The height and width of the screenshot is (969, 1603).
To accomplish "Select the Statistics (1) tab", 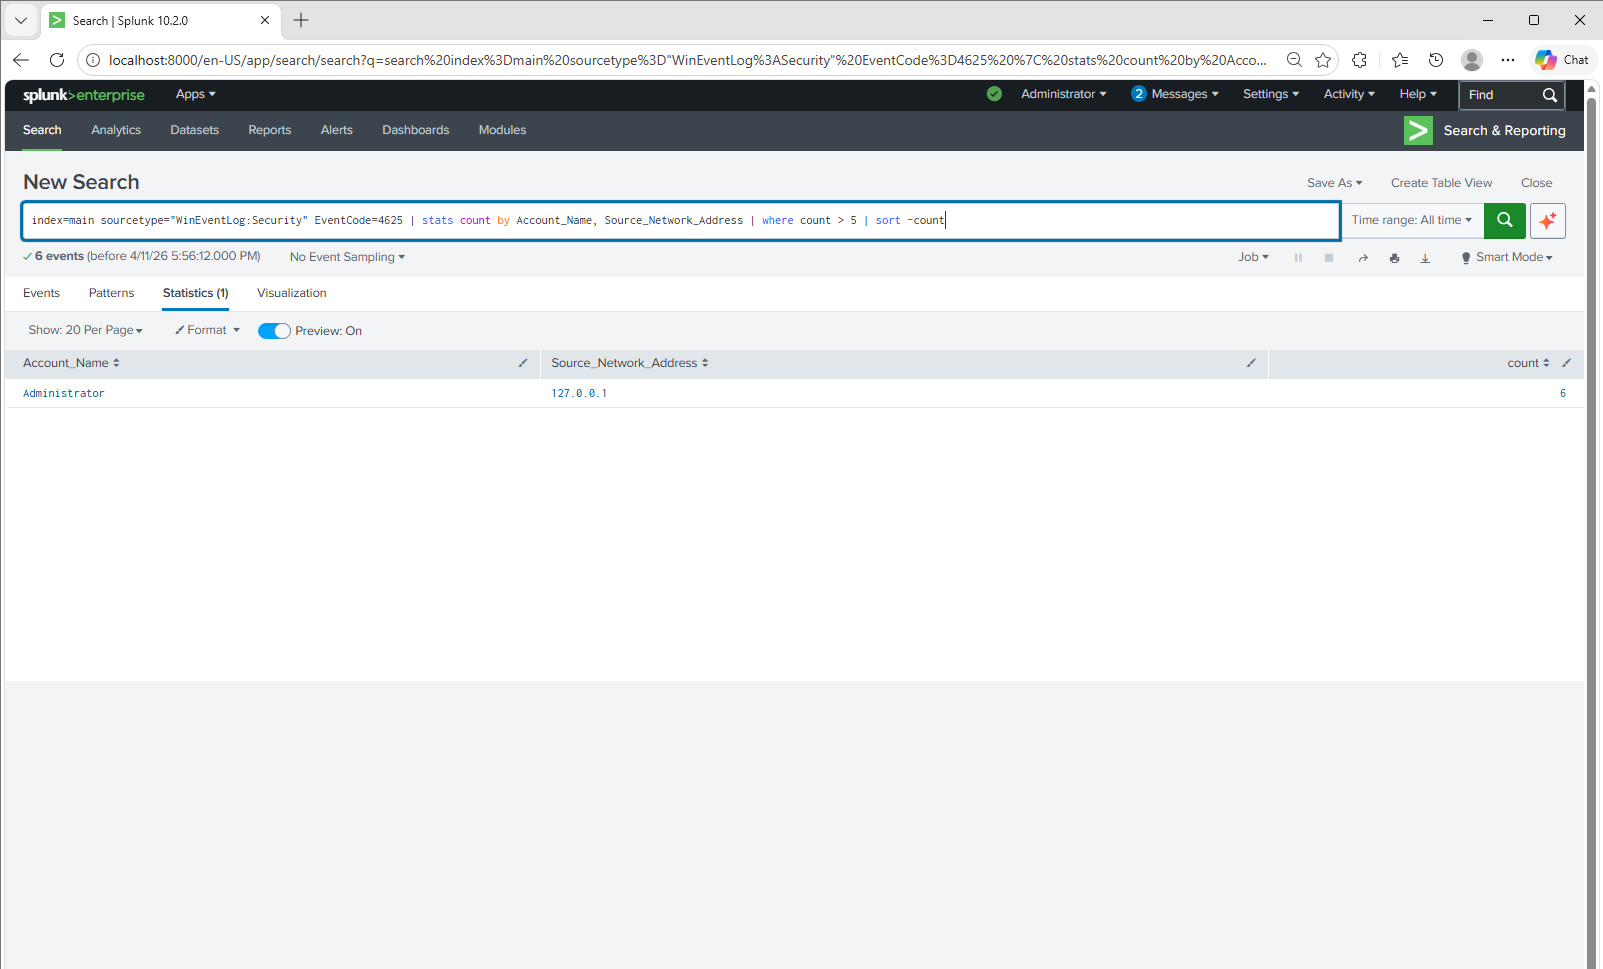I will point(196,293).
